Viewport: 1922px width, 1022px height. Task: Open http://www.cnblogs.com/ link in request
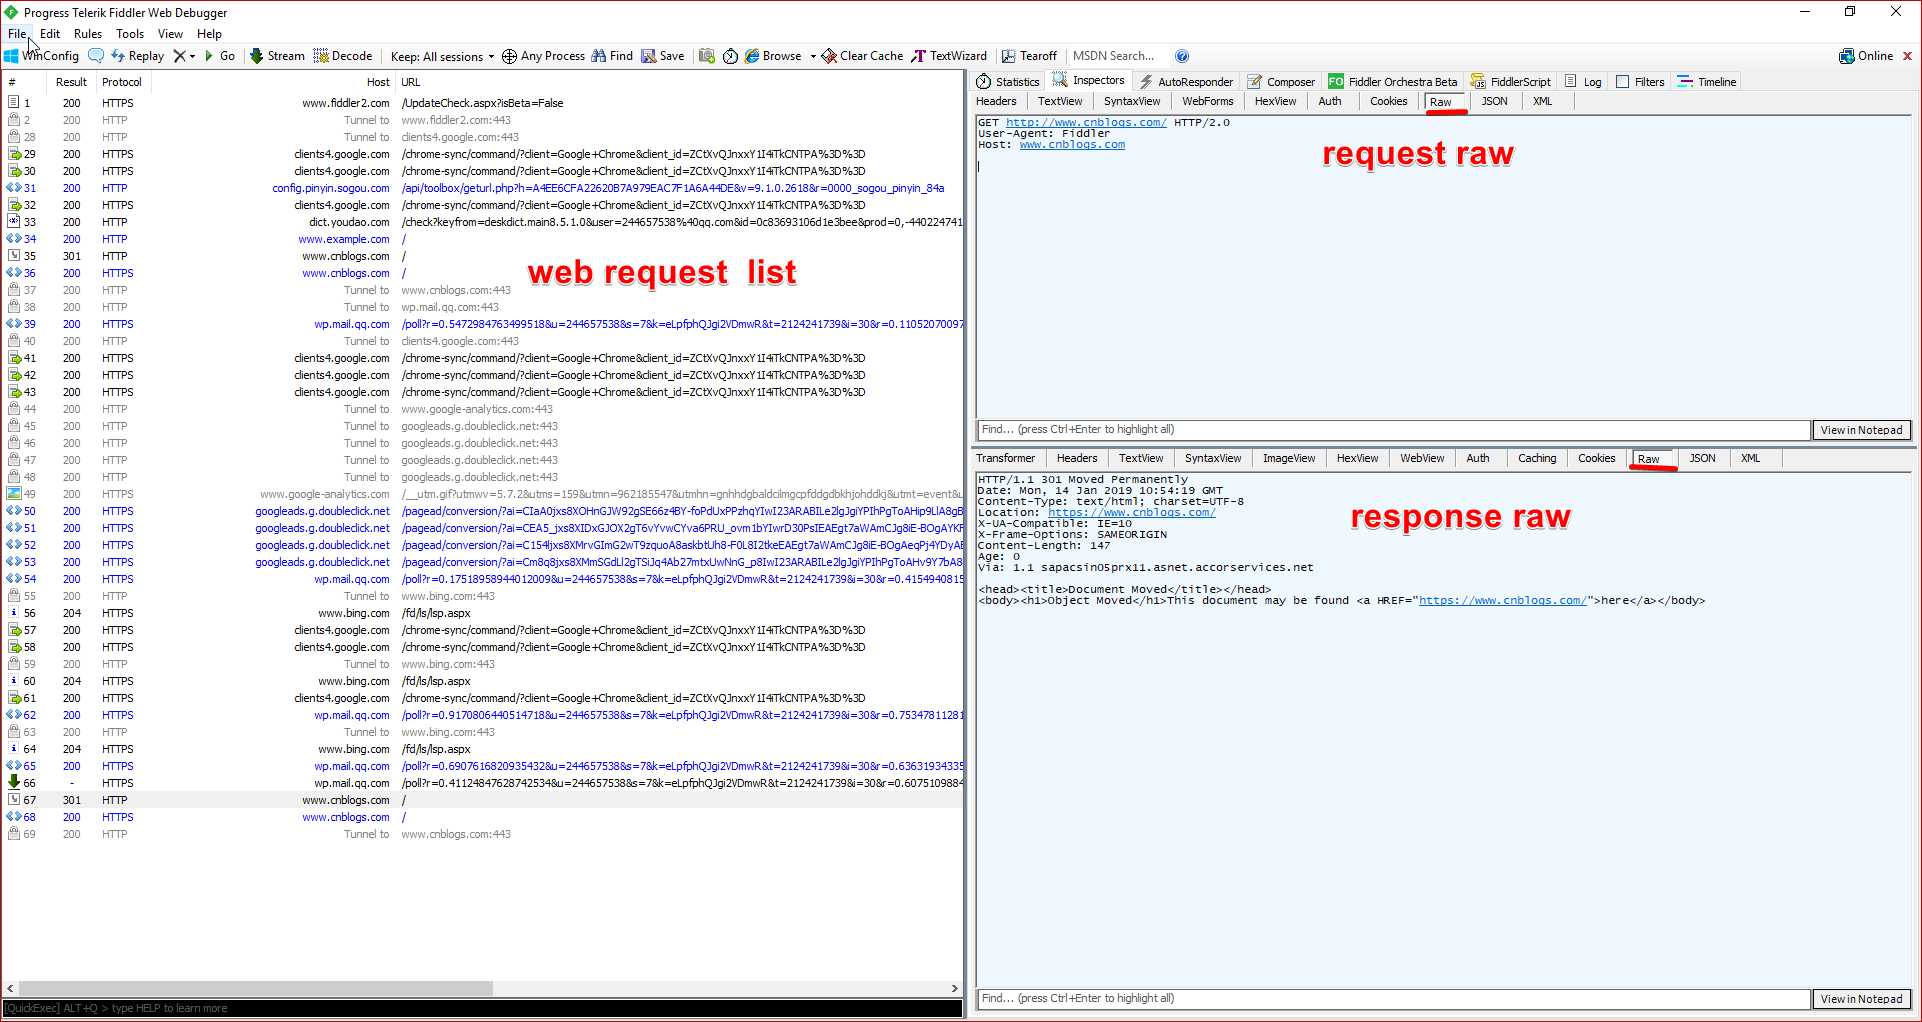click(1086, 123)
